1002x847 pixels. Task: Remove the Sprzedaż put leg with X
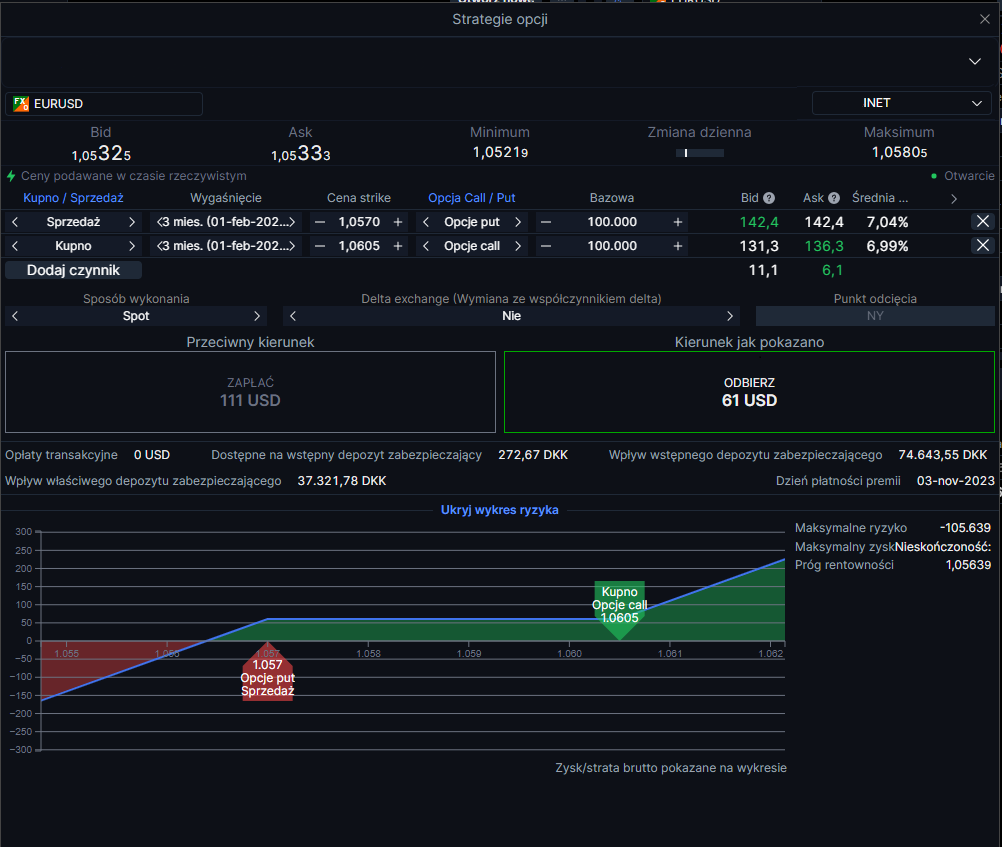pyautogui.click(x=983, y=222)
